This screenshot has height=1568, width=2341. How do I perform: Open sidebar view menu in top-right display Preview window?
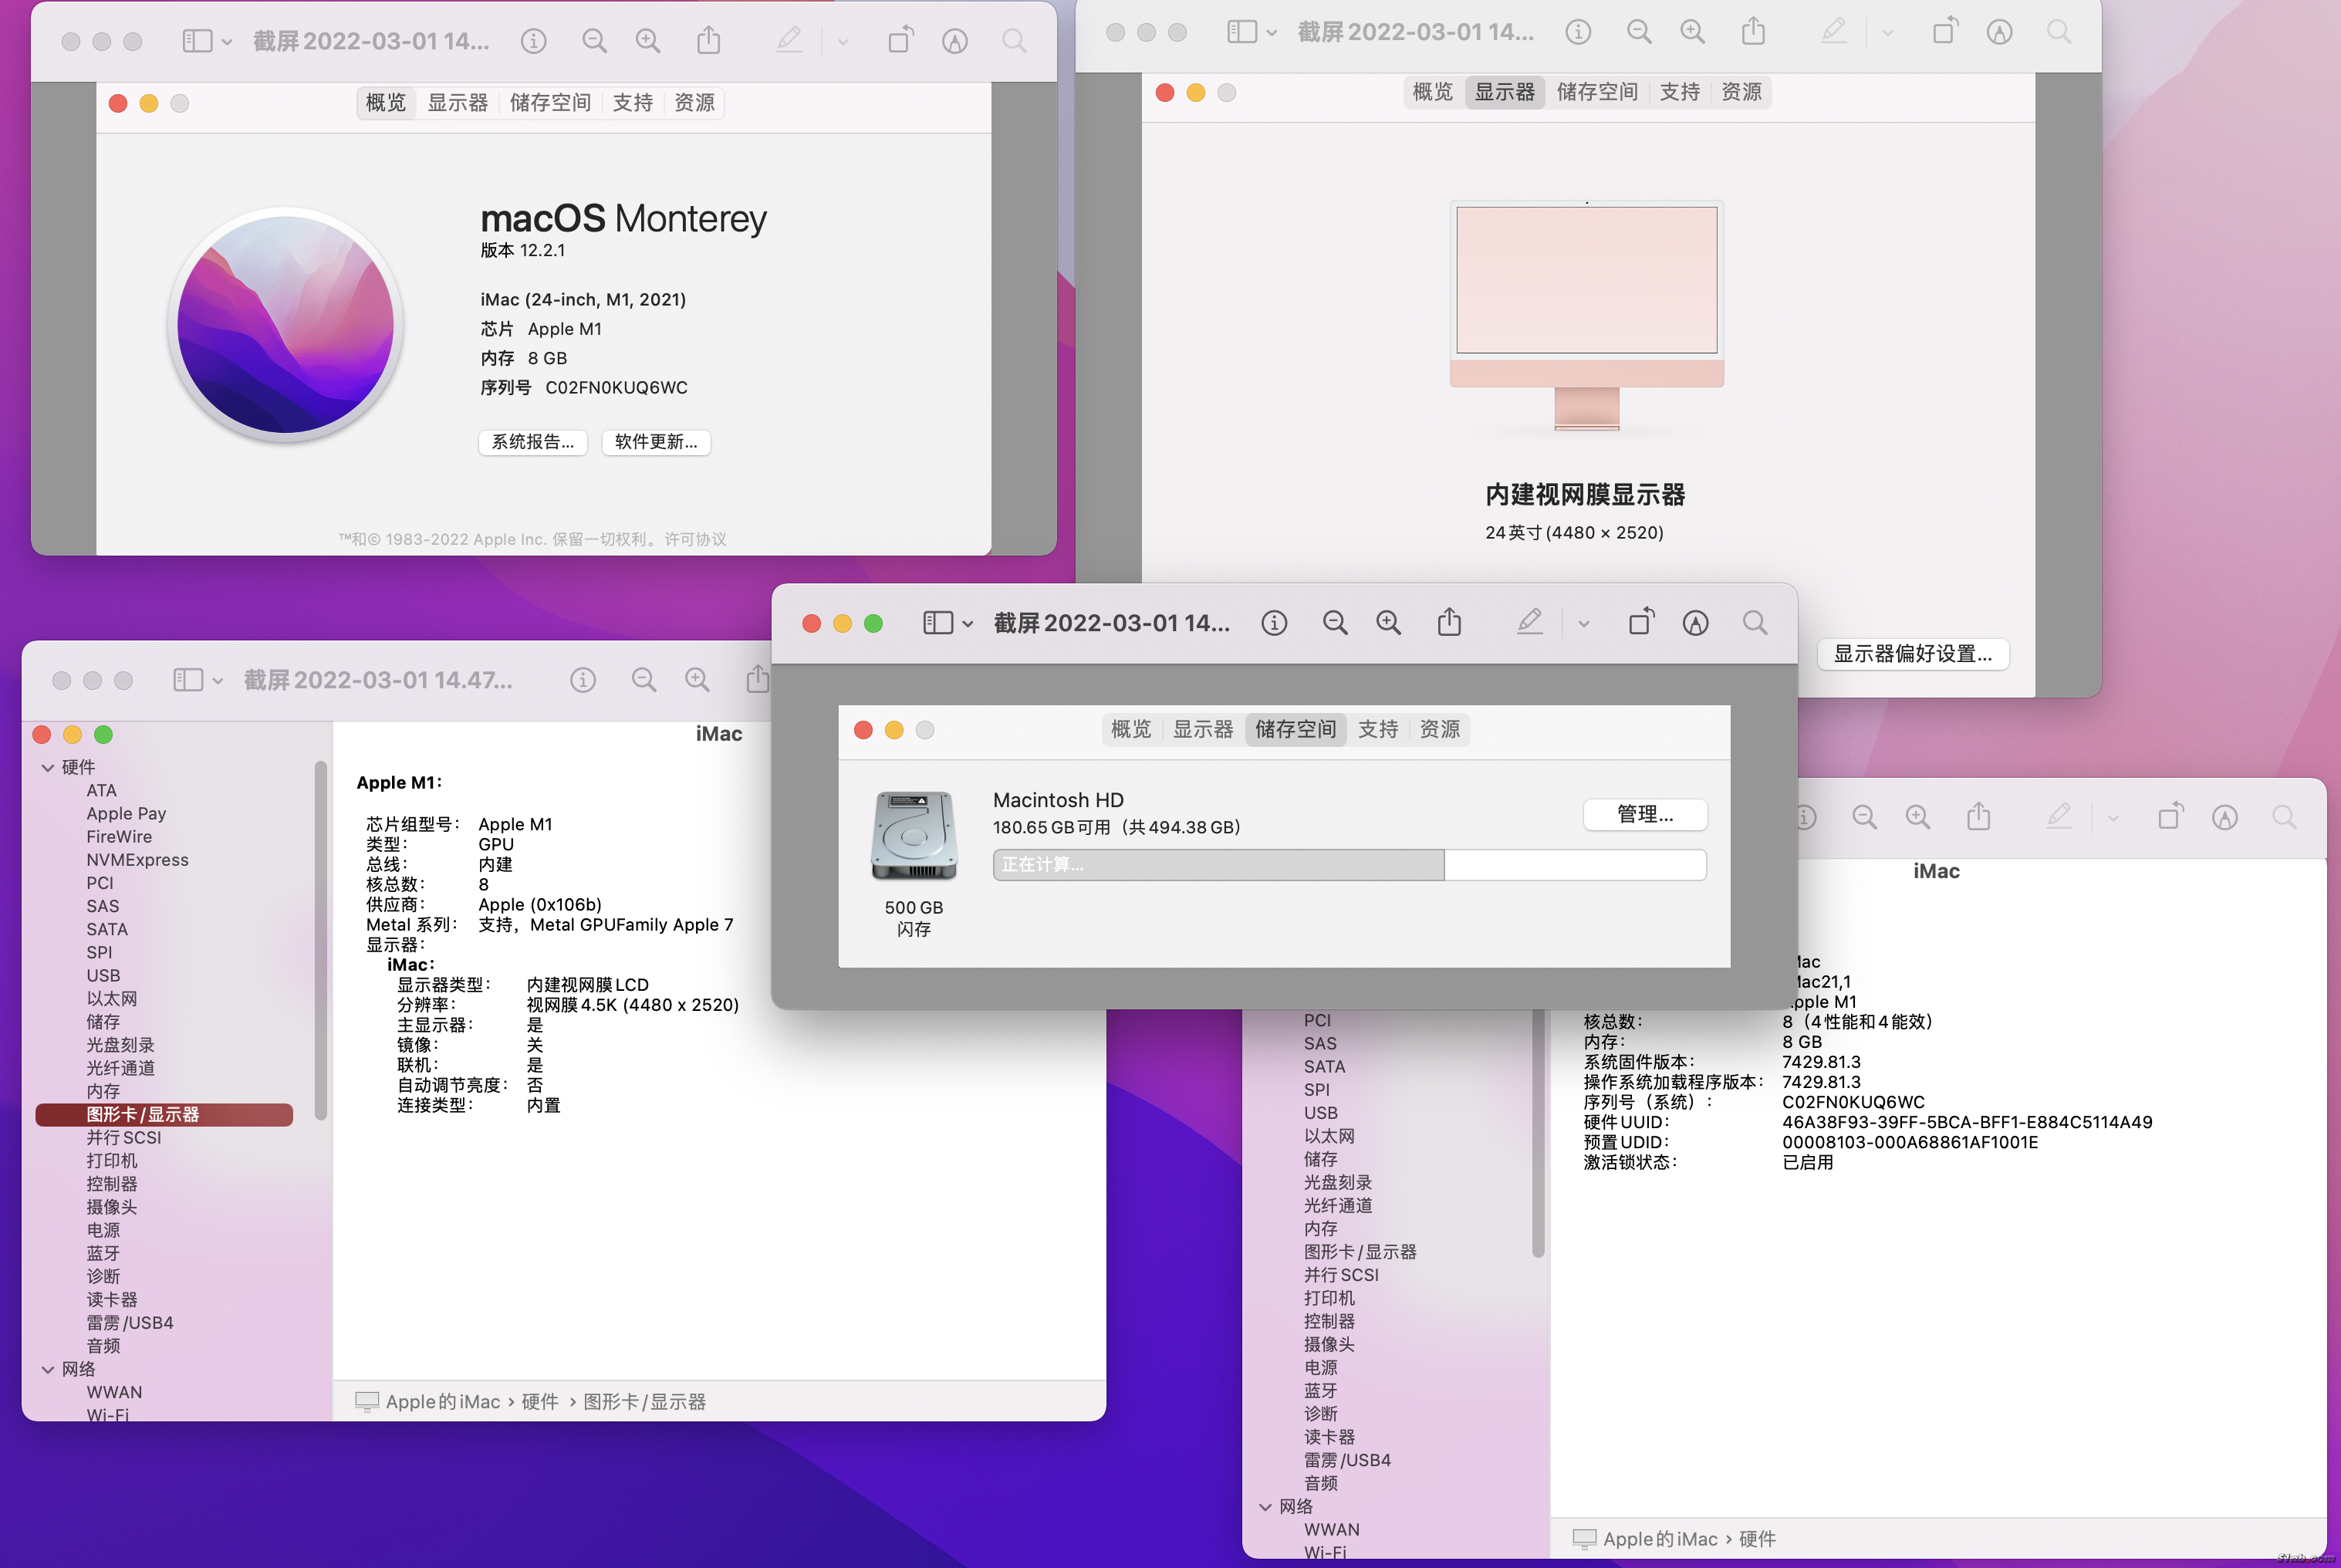(1252, 32)
